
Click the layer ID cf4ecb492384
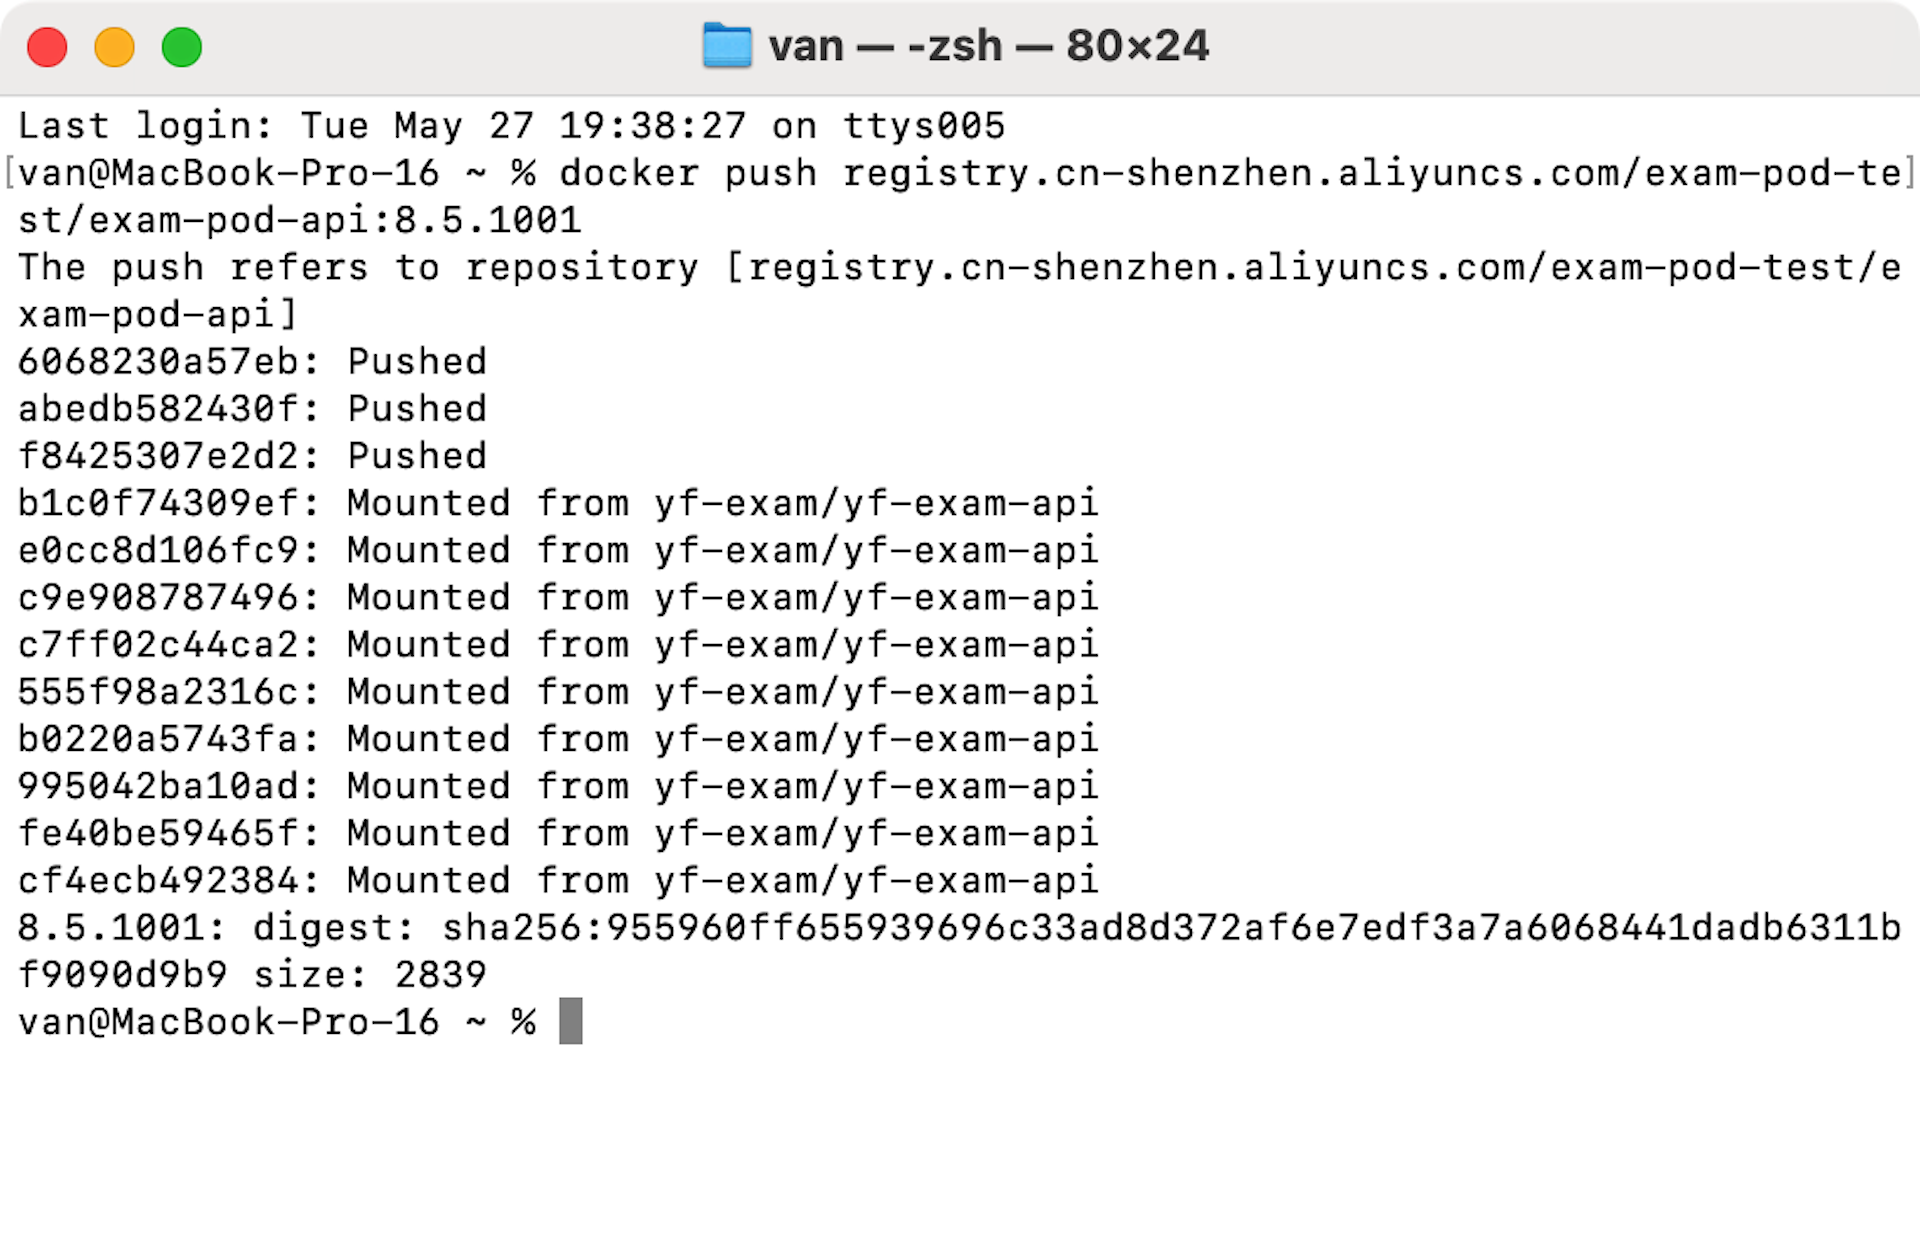[159, 881]
